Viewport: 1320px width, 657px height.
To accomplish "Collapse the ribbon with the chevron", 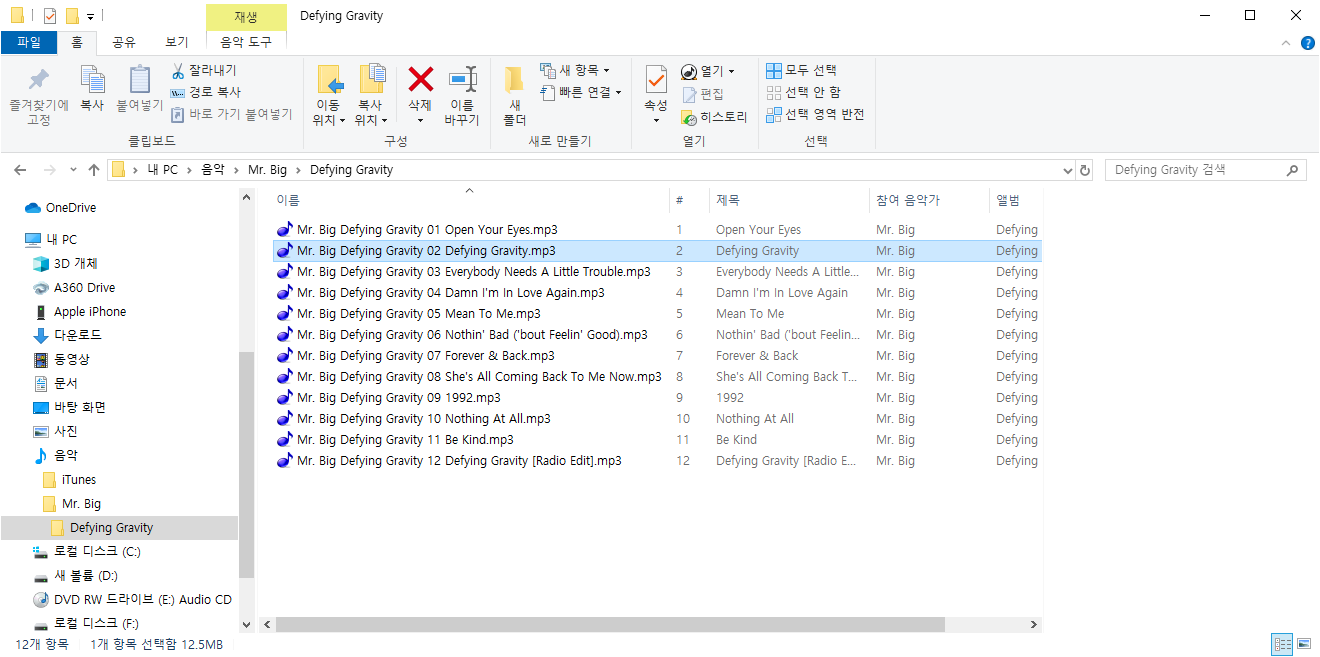I will [1286, 43].
